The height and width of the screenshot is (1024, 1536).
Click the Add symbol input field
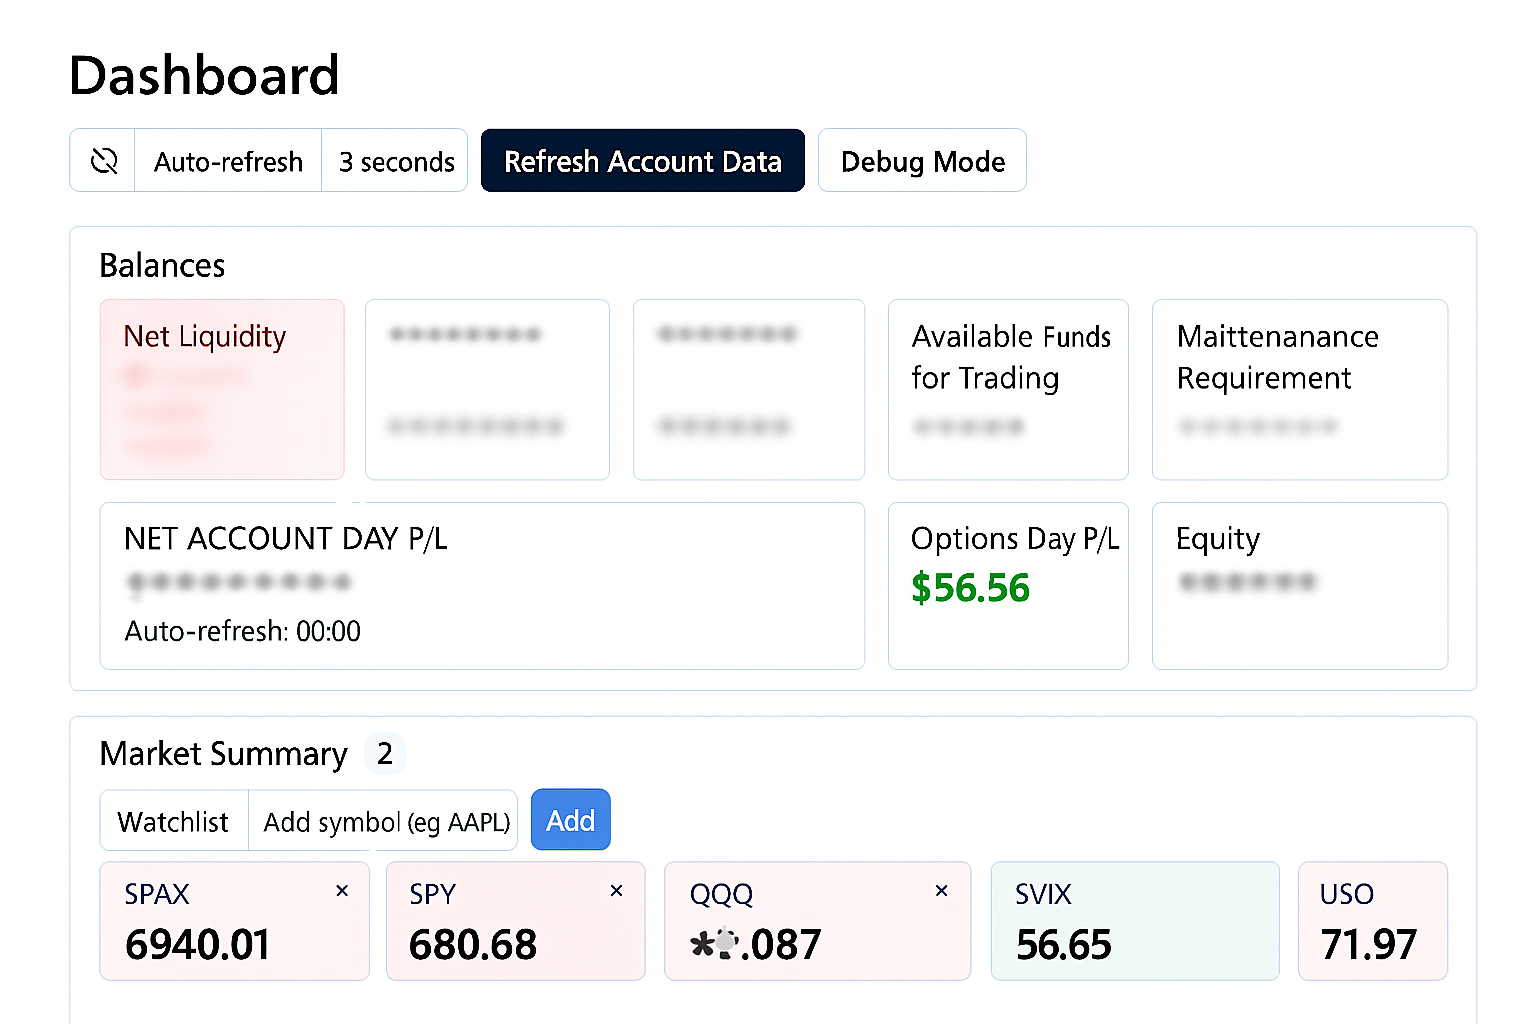[385, 821]
